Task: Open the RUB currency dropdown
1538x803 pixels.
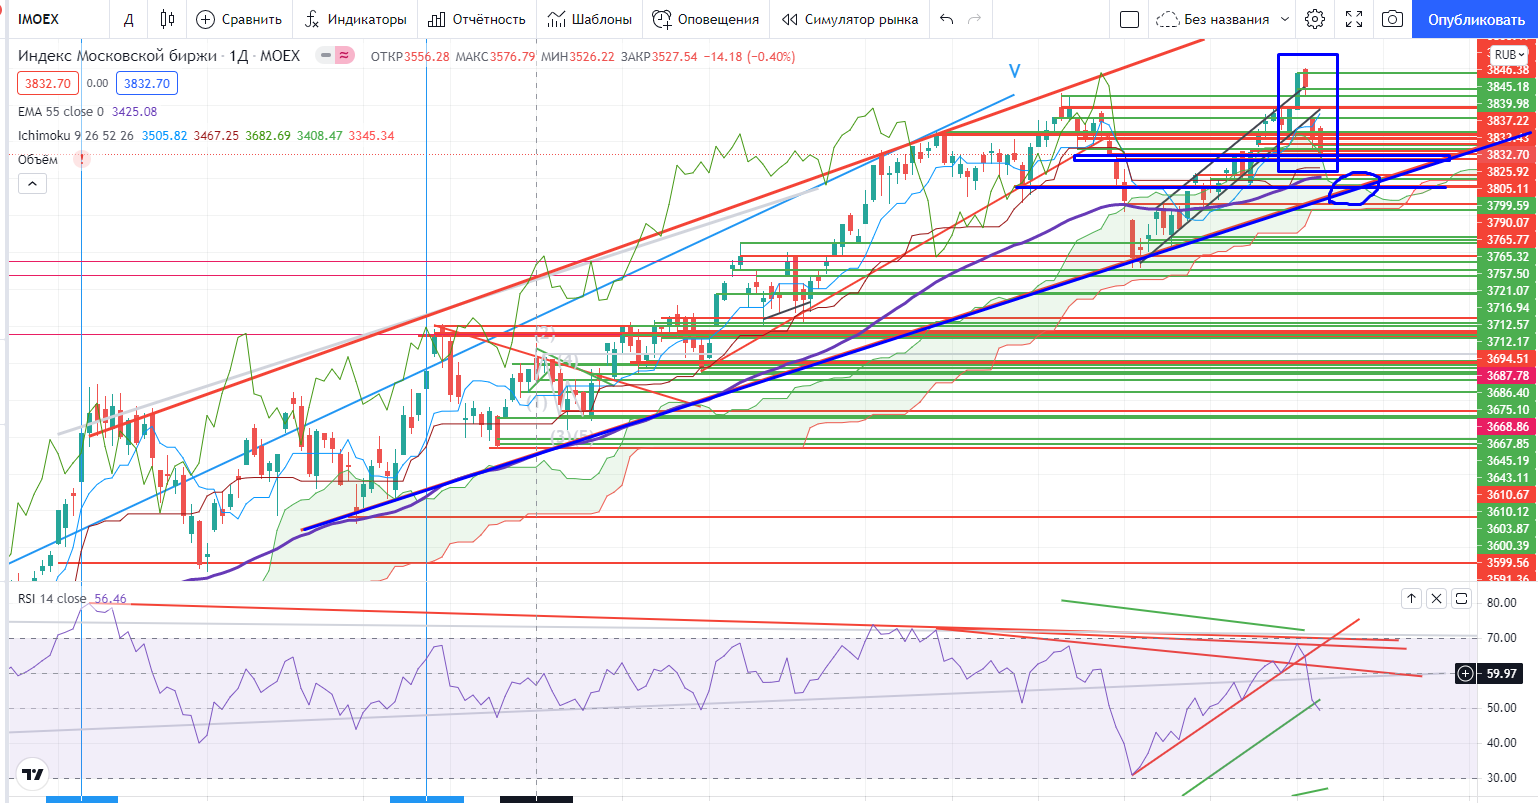Action: 1511,55
